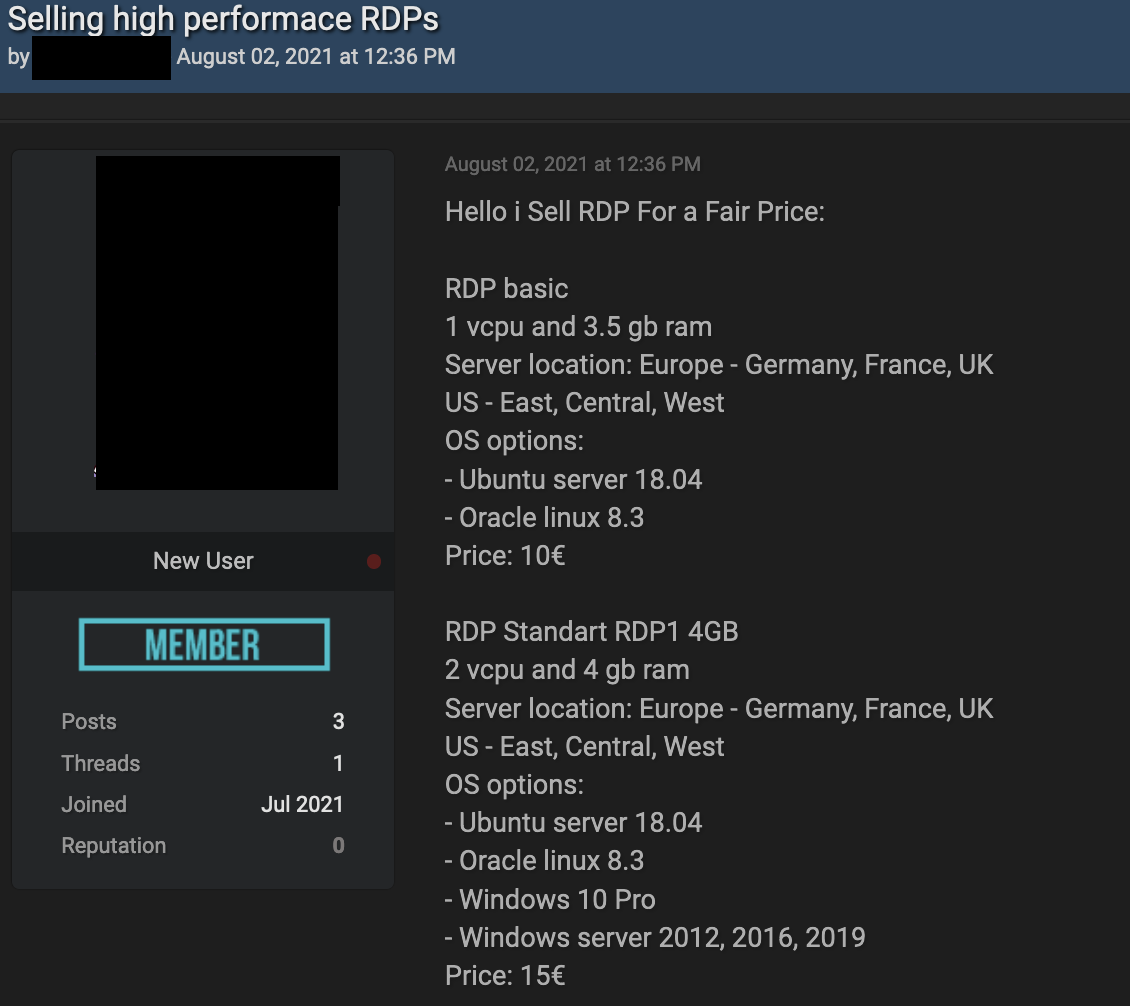Image resolution: width=1130 pixels, height=1006 pixels.
Task: Click the 'Reputation' label in user stats
Action: [x=114, y=846]
